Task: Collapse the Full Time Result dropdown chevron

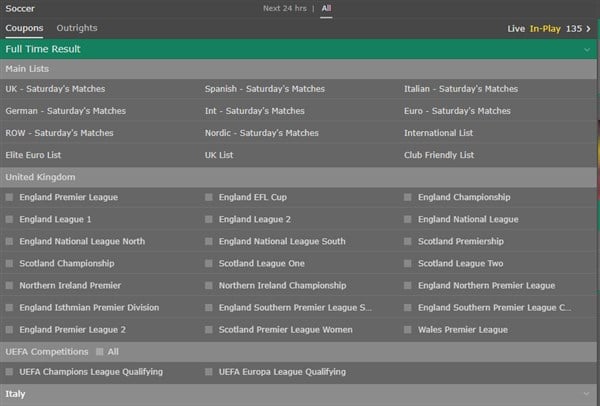Action: pyautogui.click(x=587, y=49)
